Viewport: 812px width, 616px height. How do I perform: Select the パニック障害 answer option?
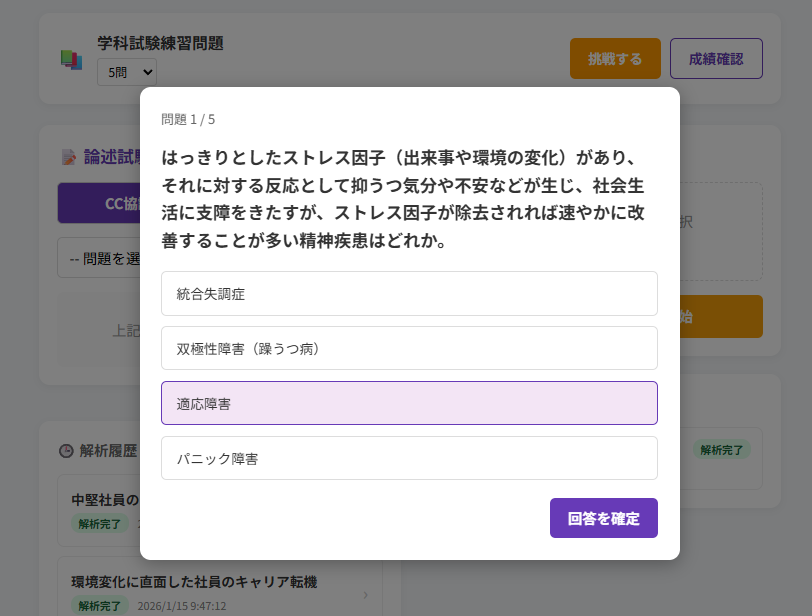point(409,458)
